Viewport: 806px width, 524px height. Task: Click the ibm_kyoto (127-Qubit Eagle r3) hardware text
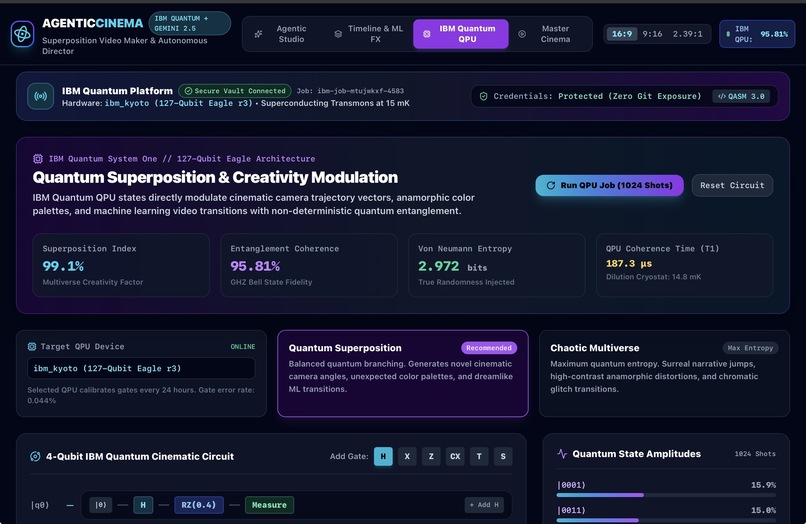click(178, 103)
